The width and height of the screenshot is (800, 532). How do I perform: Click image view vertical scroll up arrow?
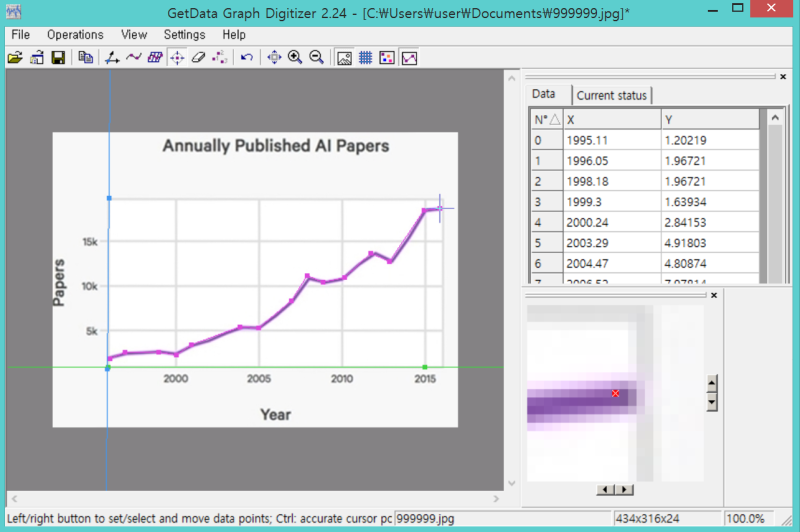tap(512, 78)
